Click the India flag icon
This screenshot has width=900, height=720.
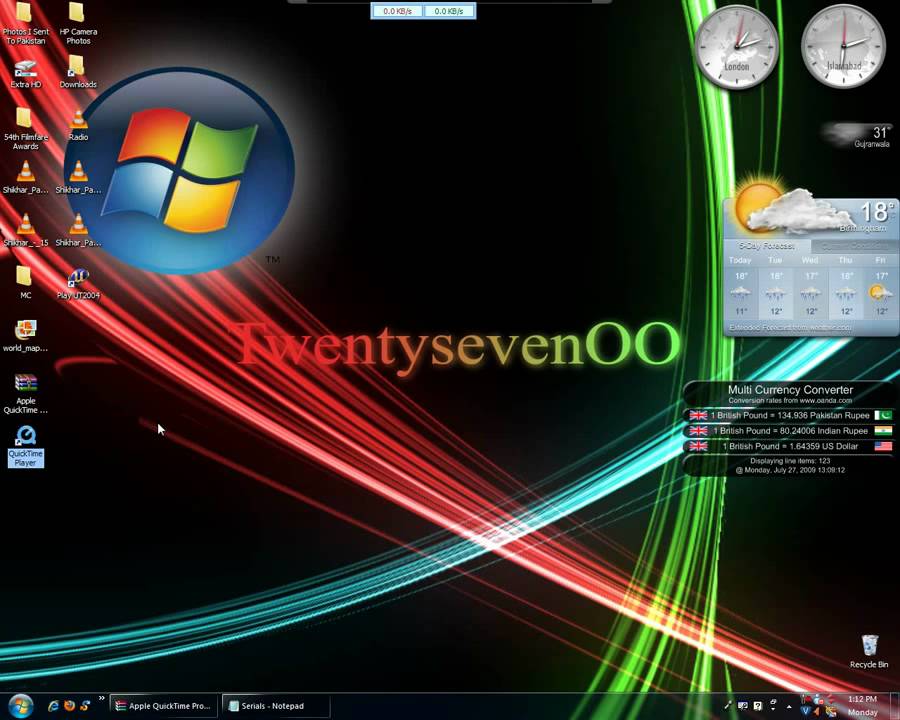883,431
